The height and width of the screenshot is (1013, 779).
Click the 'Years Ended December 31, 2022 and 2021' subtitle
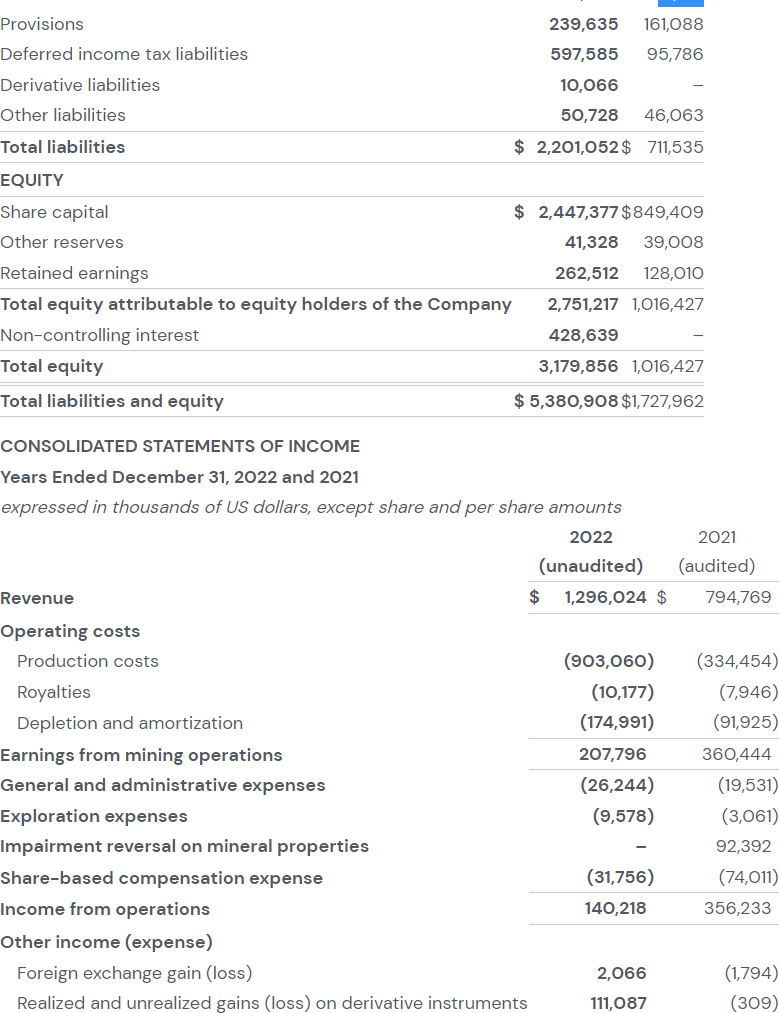coord(180,477)
